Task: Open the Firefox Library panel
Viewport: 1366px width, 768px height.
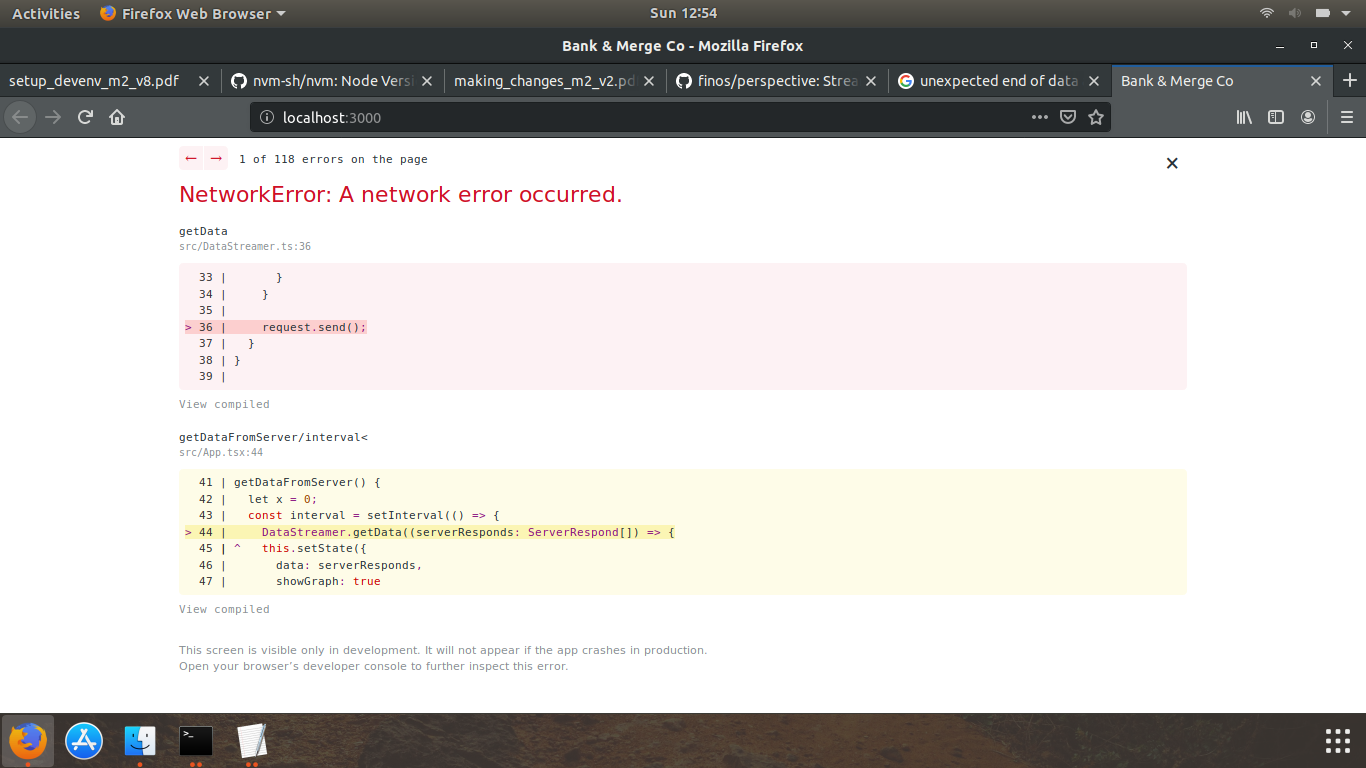Action: point(1244,117)
